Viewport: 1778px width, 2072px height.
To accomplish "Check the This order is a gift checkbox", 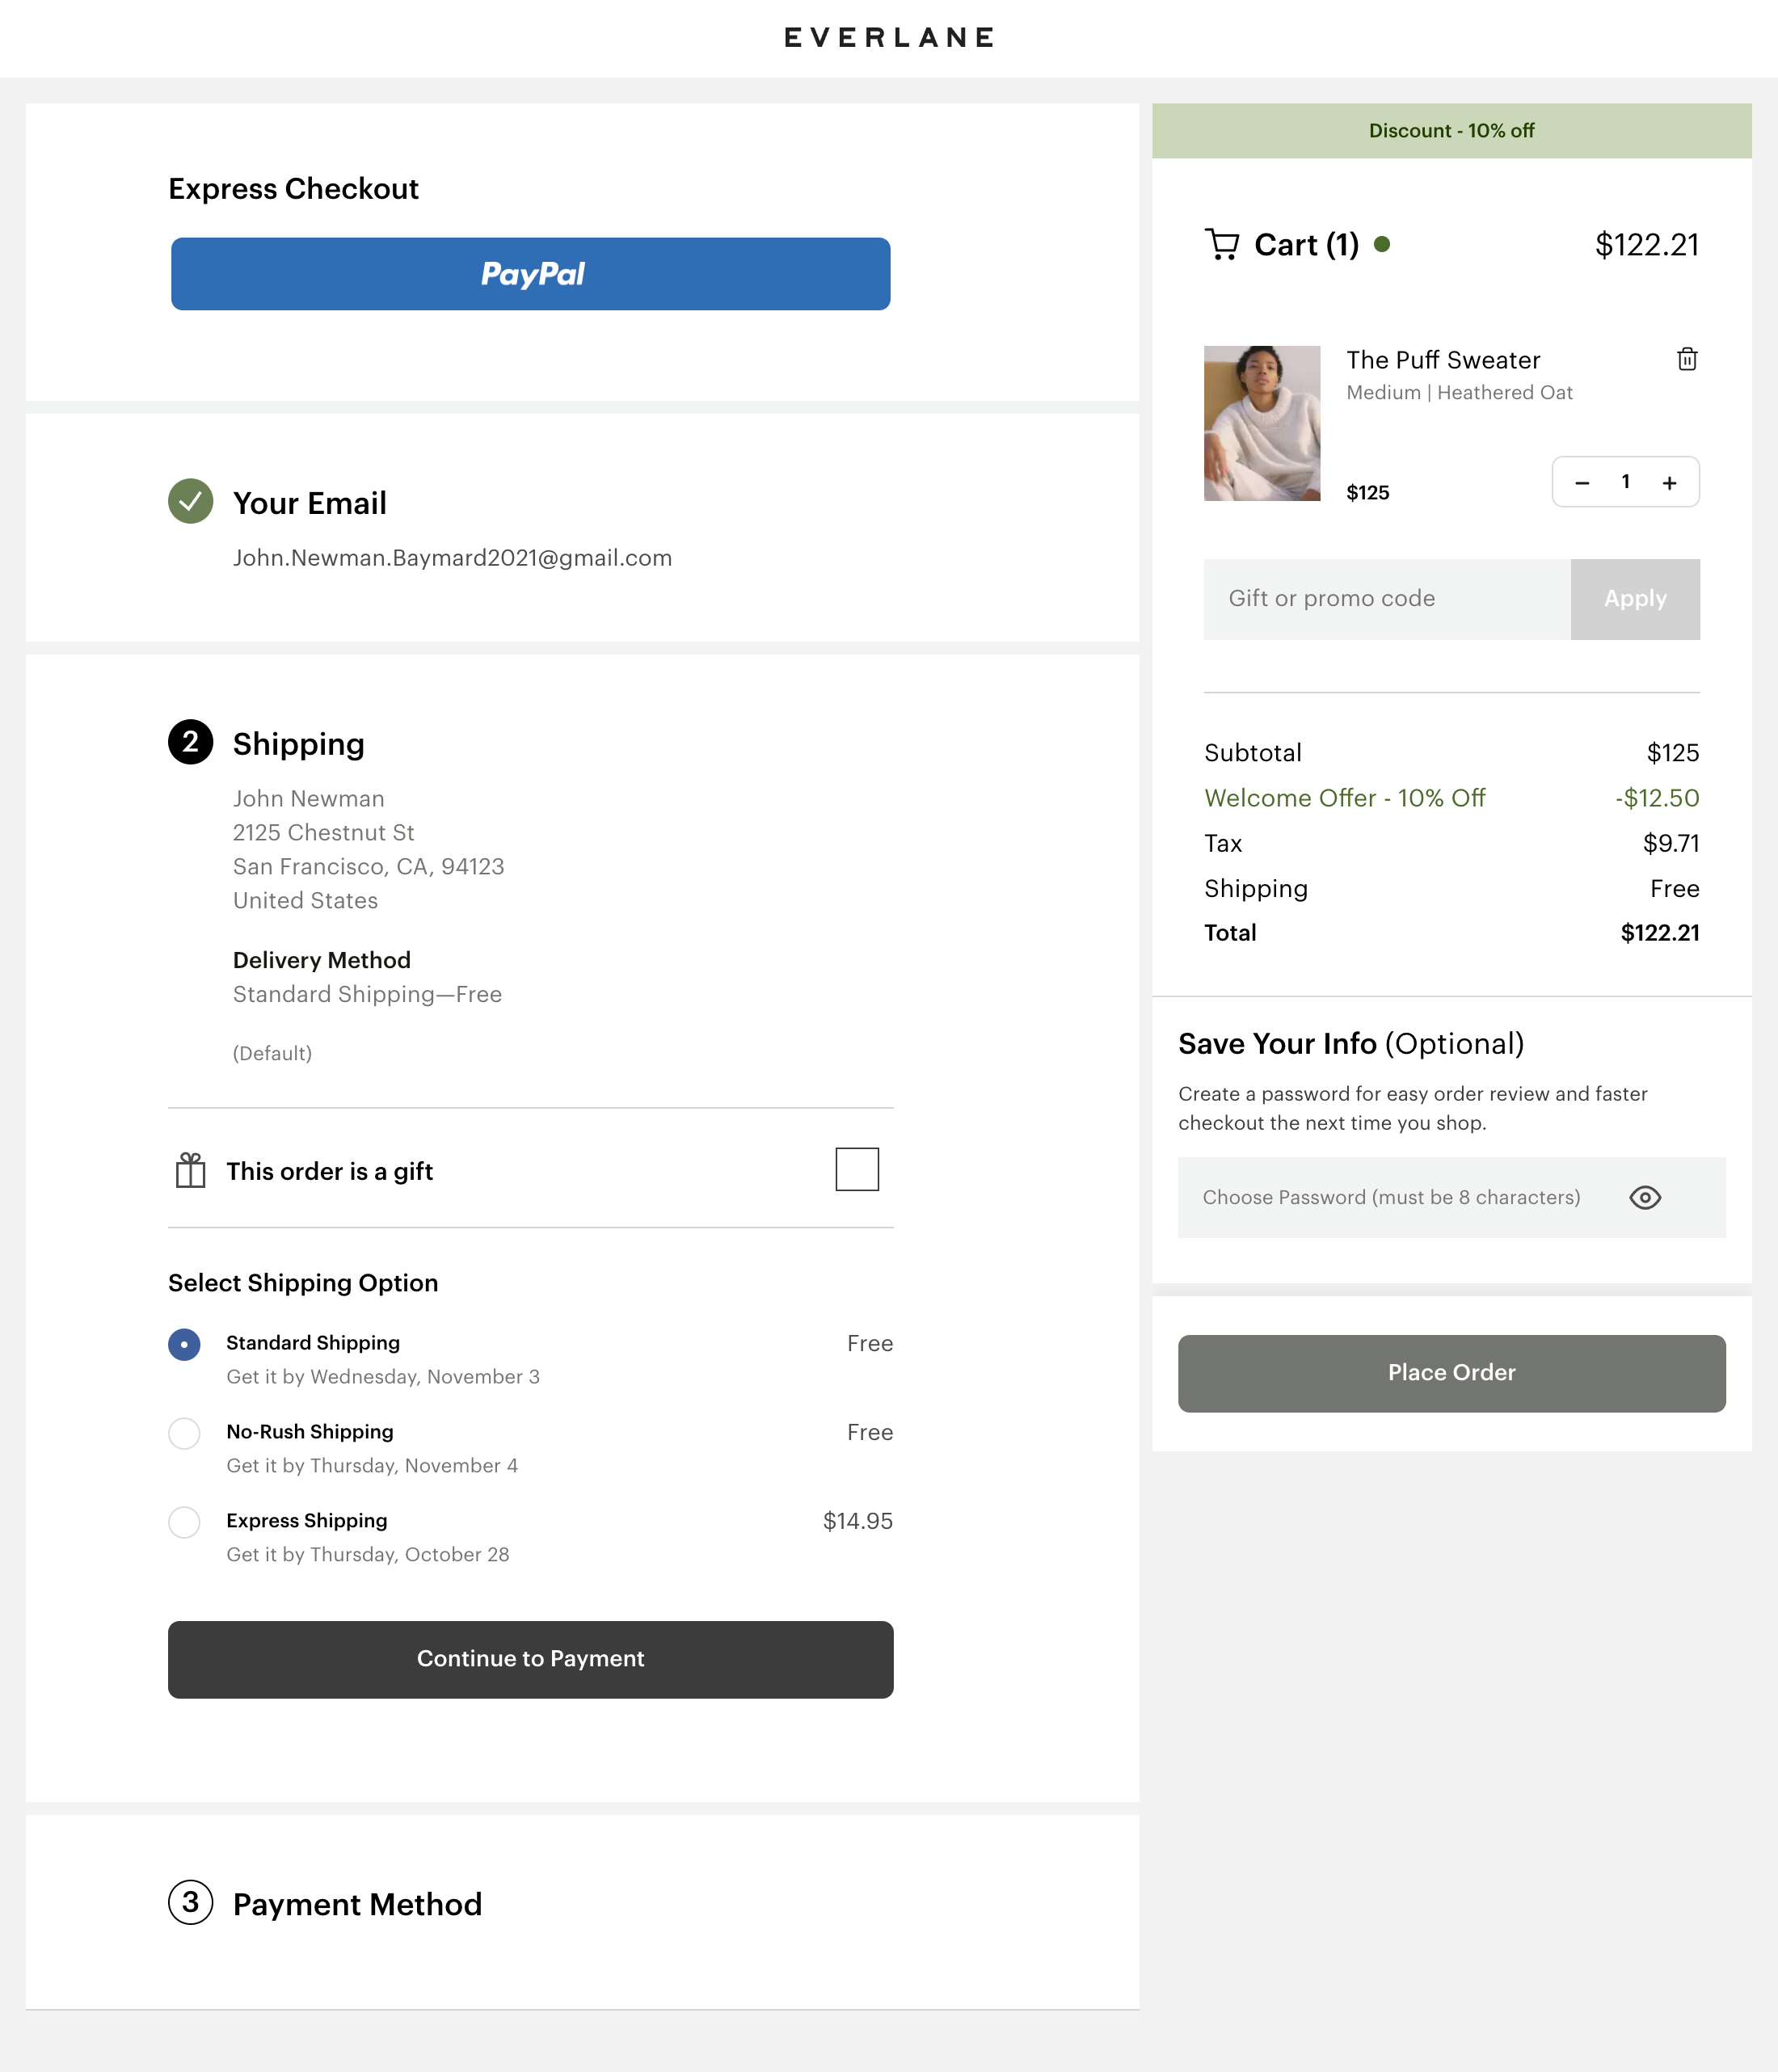I will point(856,1168).
